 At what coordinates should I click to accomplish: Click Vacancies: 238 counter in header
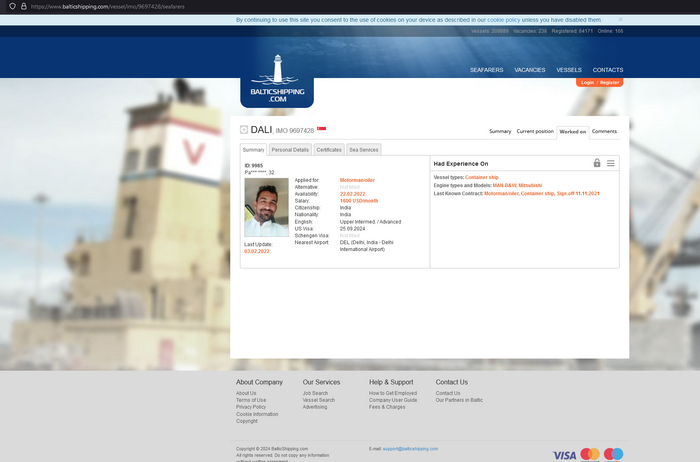pos(530,31)
